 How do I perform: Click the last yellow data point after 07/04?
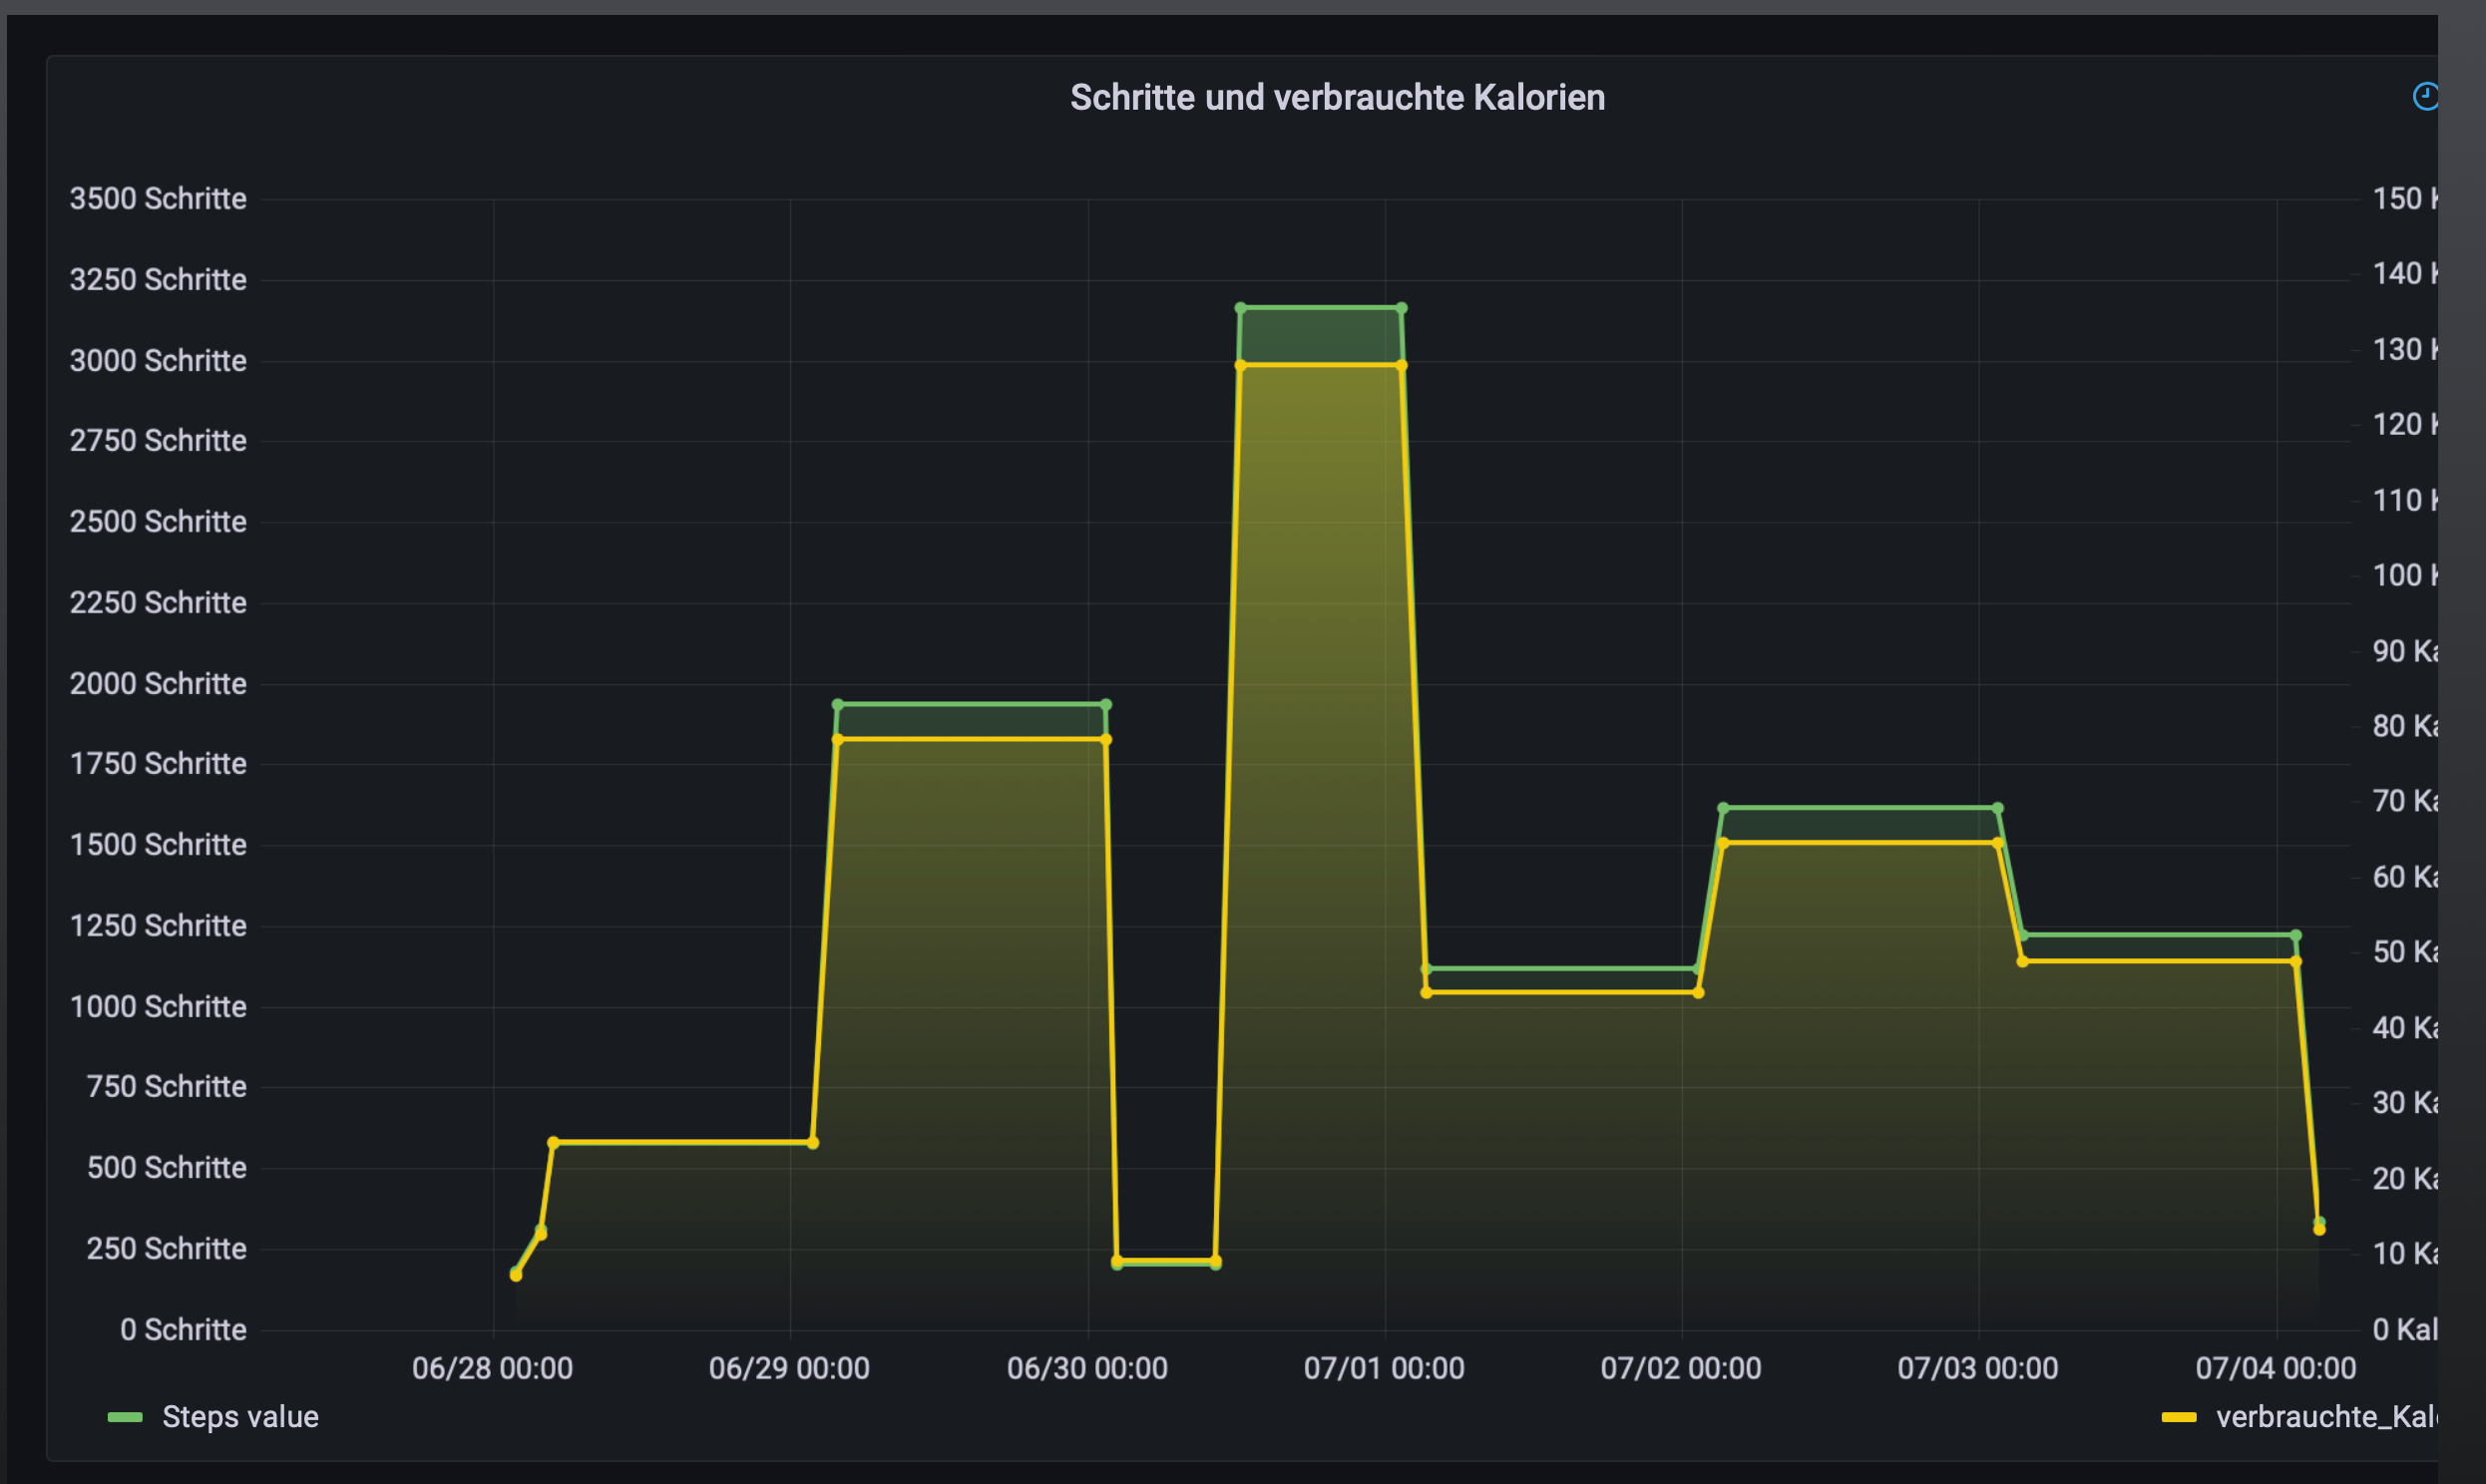(2319, 1230)
